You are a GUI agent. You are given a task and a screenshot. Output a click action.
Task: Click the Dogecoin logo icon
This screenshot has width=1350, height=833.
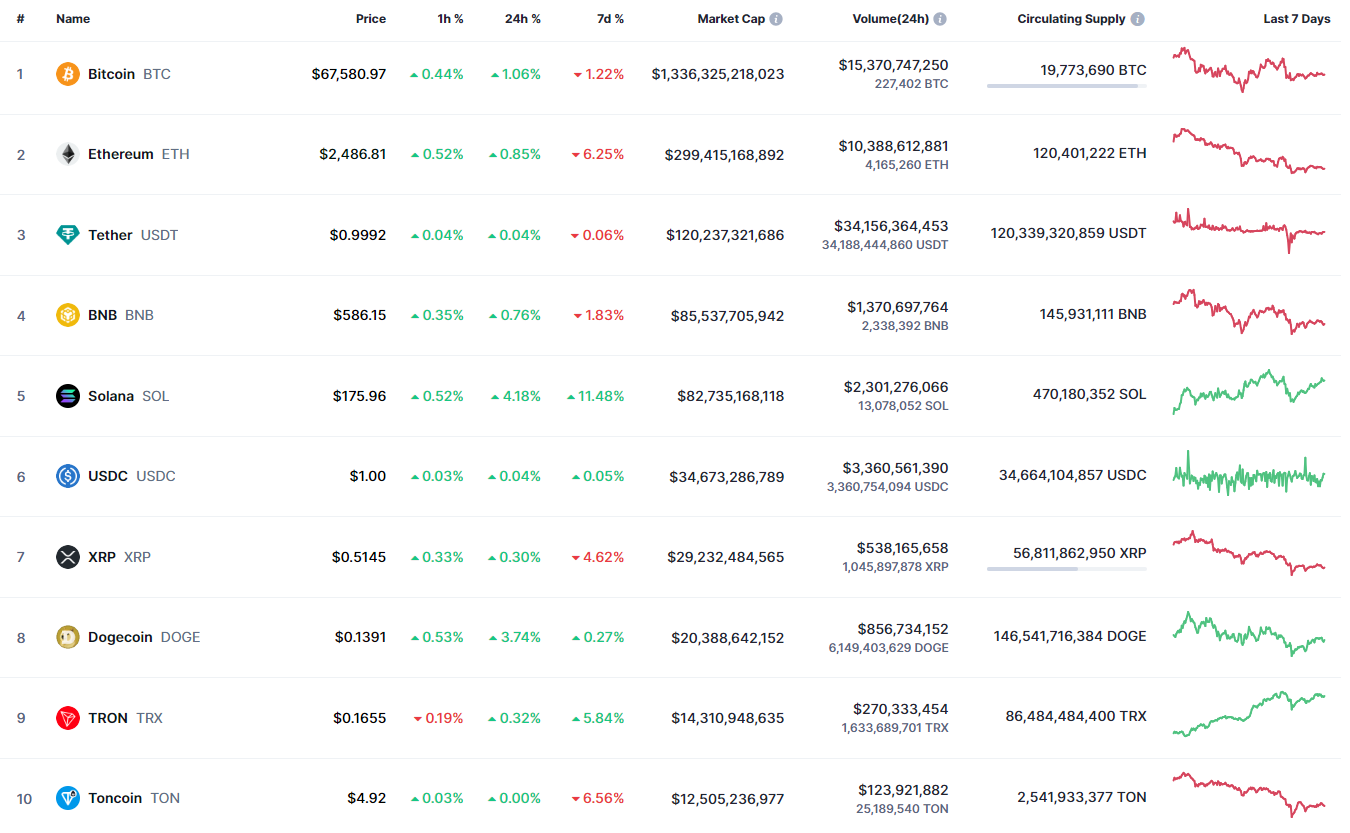click(68, 637)
